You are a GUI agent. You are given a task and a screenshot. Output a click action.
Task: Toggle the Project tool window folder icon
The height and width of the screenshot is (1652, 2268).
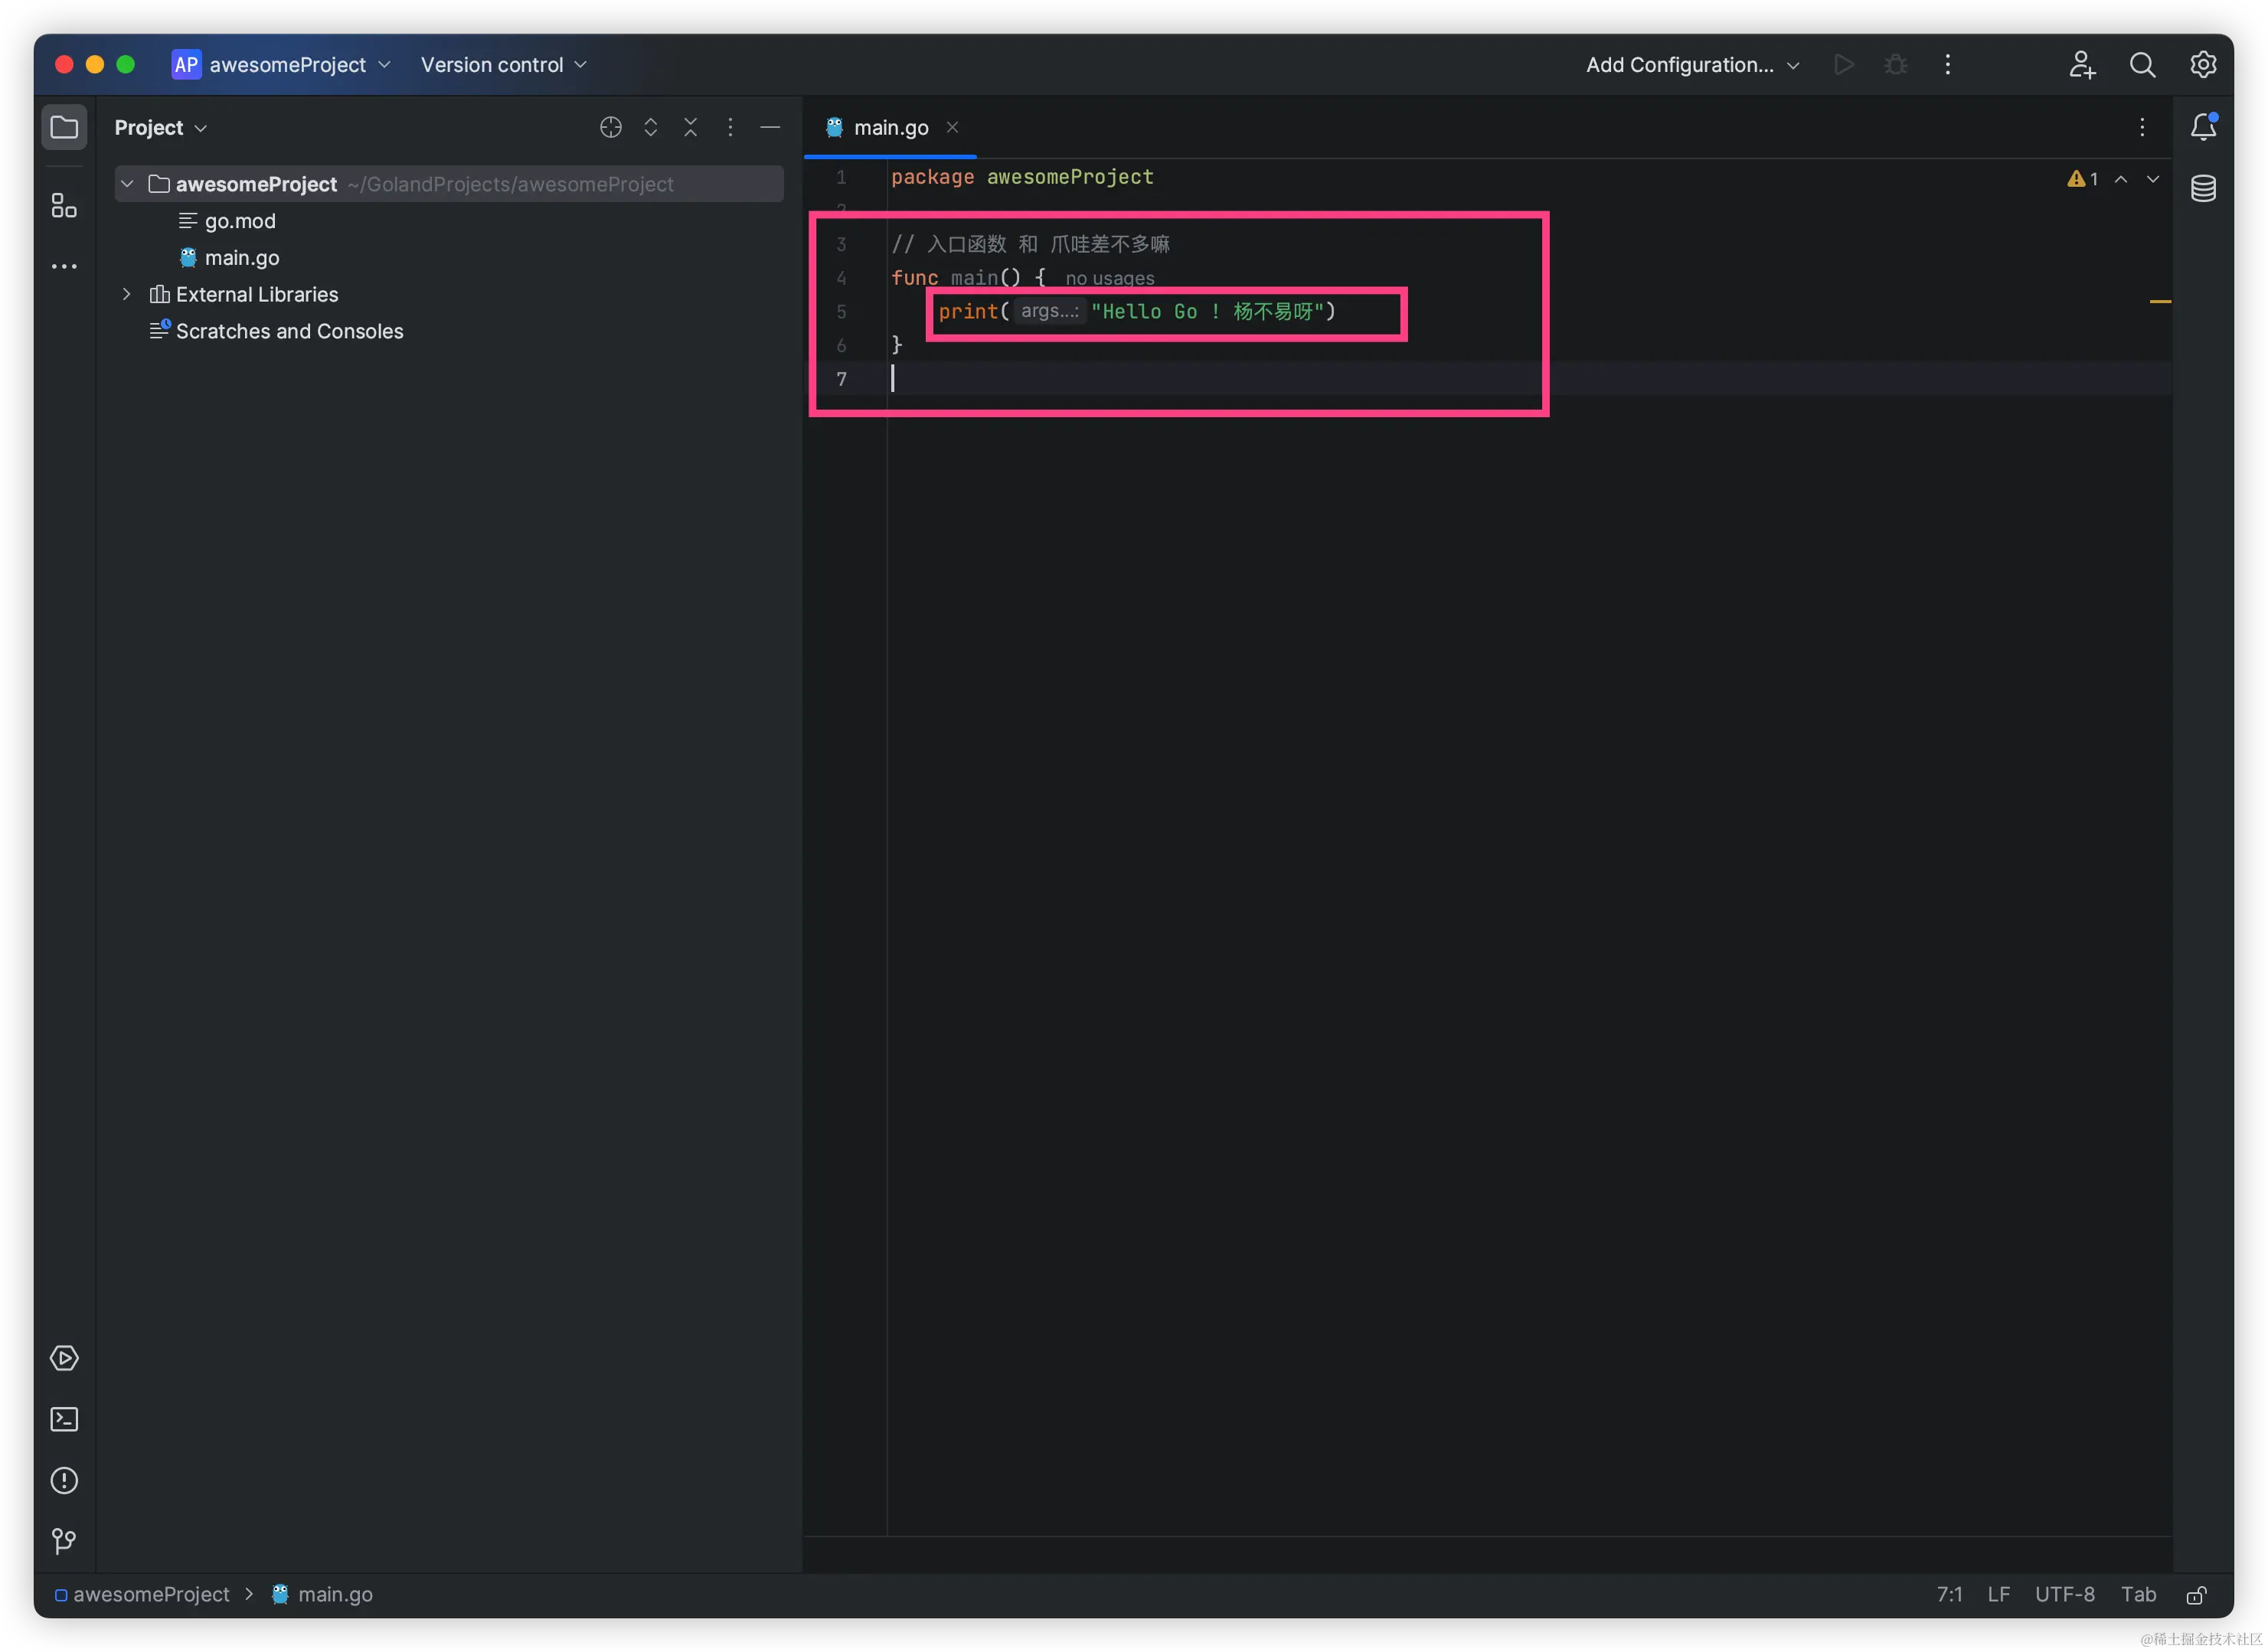(64, 127)
